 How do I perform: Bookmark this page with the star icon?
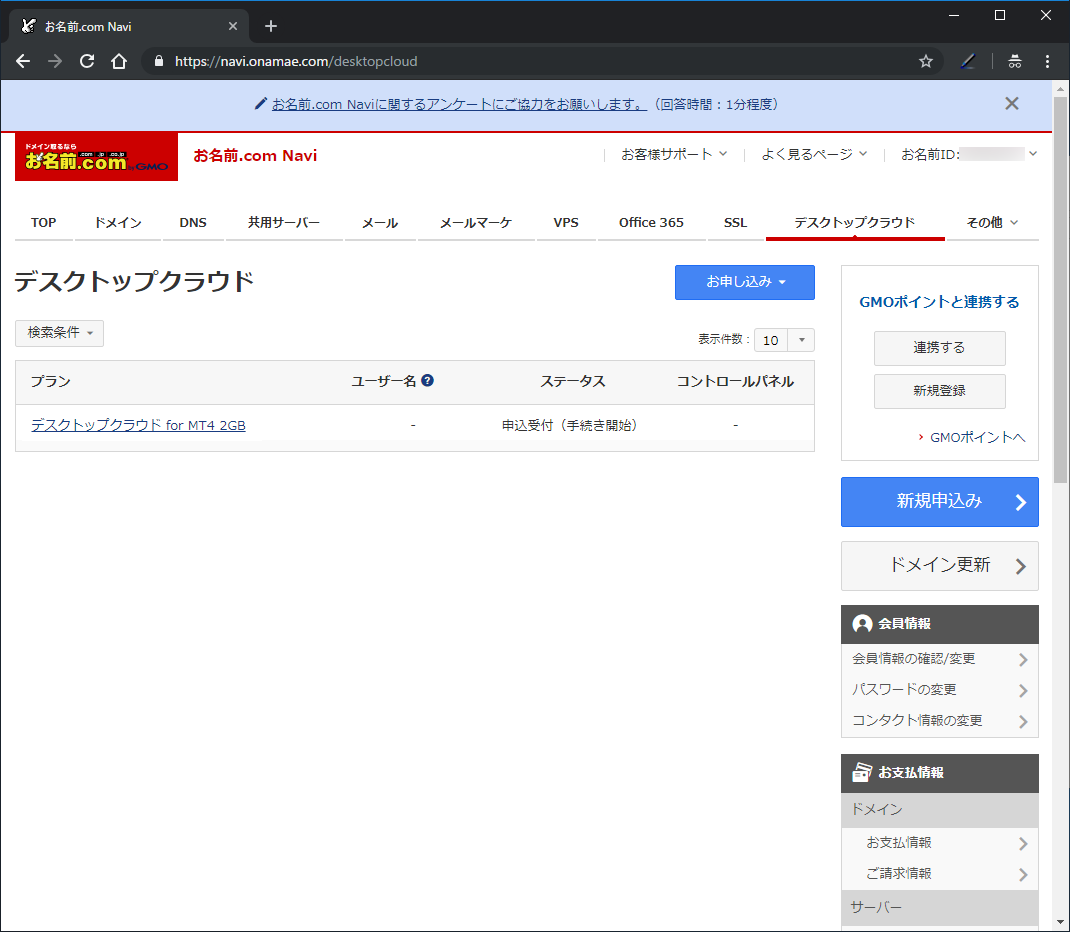(x=926, y=61)
